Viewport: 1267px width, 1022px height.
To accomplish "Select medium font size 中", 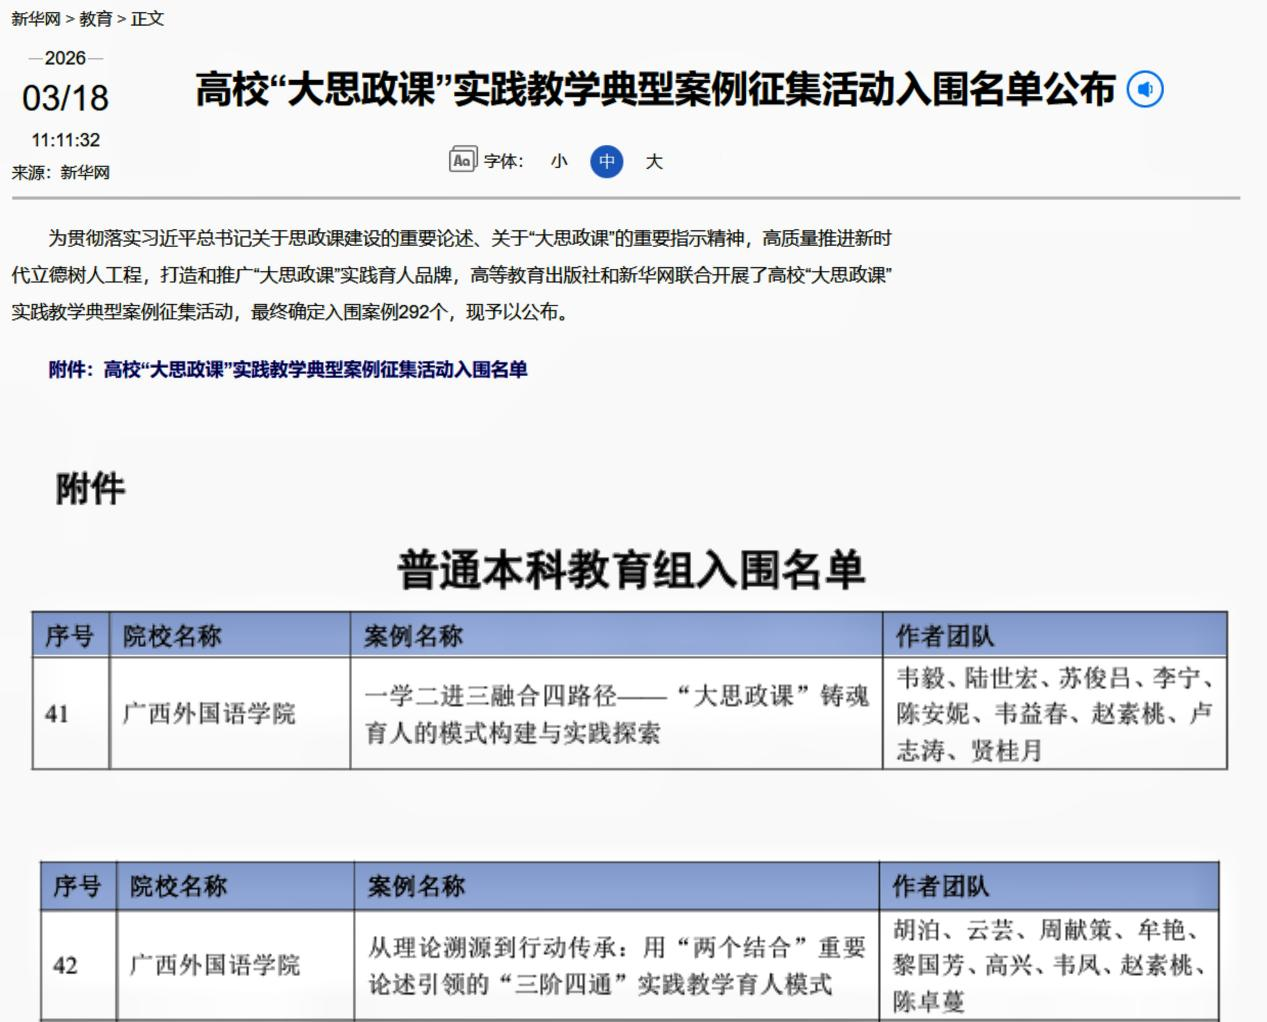I will tap(606, 161).
